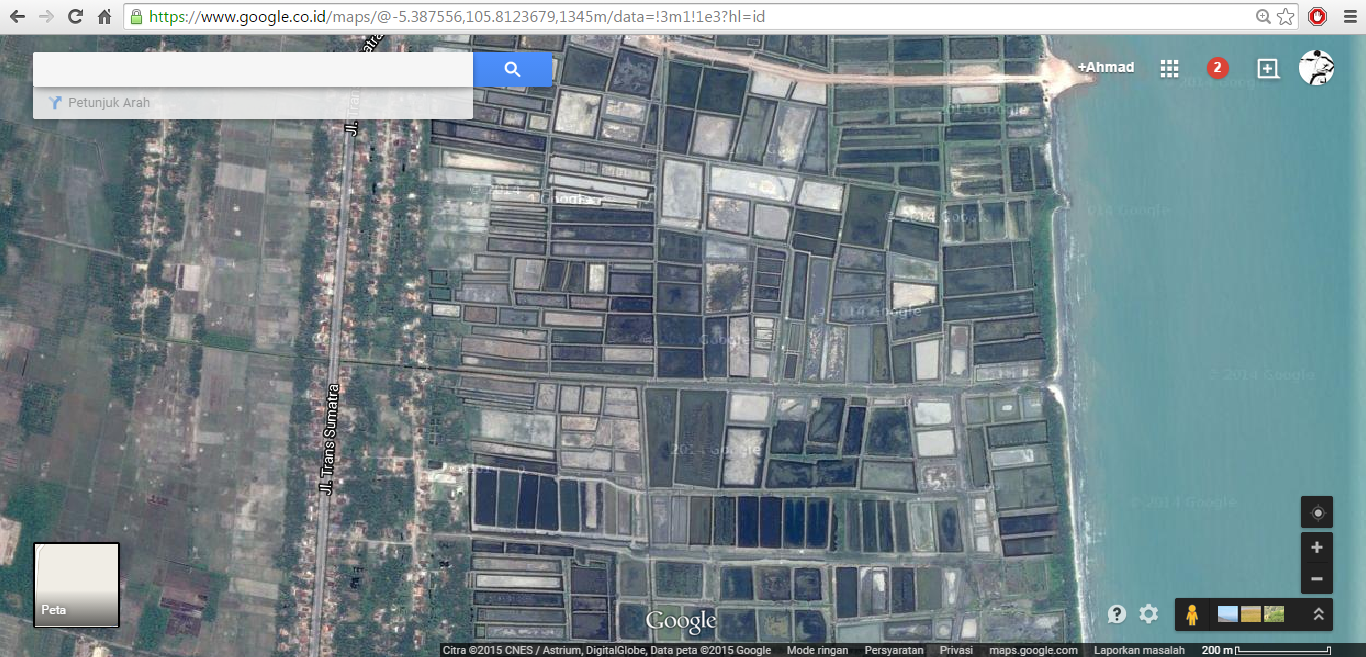The width and height of the screenshot is (1366, 657).
Task: Open the +Ahmad Google+ profile link
Action: click(1106, 67)
